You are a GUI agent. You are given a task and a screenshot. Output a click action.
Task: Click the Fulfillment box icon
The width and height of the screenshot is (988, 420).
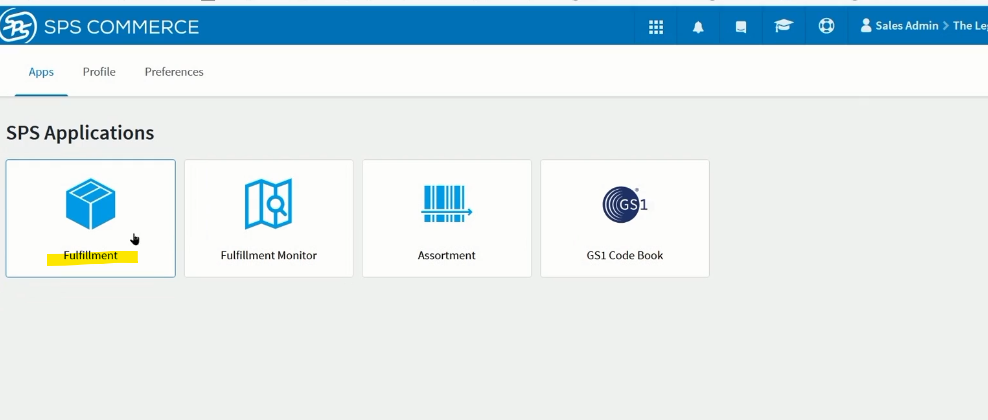tap(91, 204)
